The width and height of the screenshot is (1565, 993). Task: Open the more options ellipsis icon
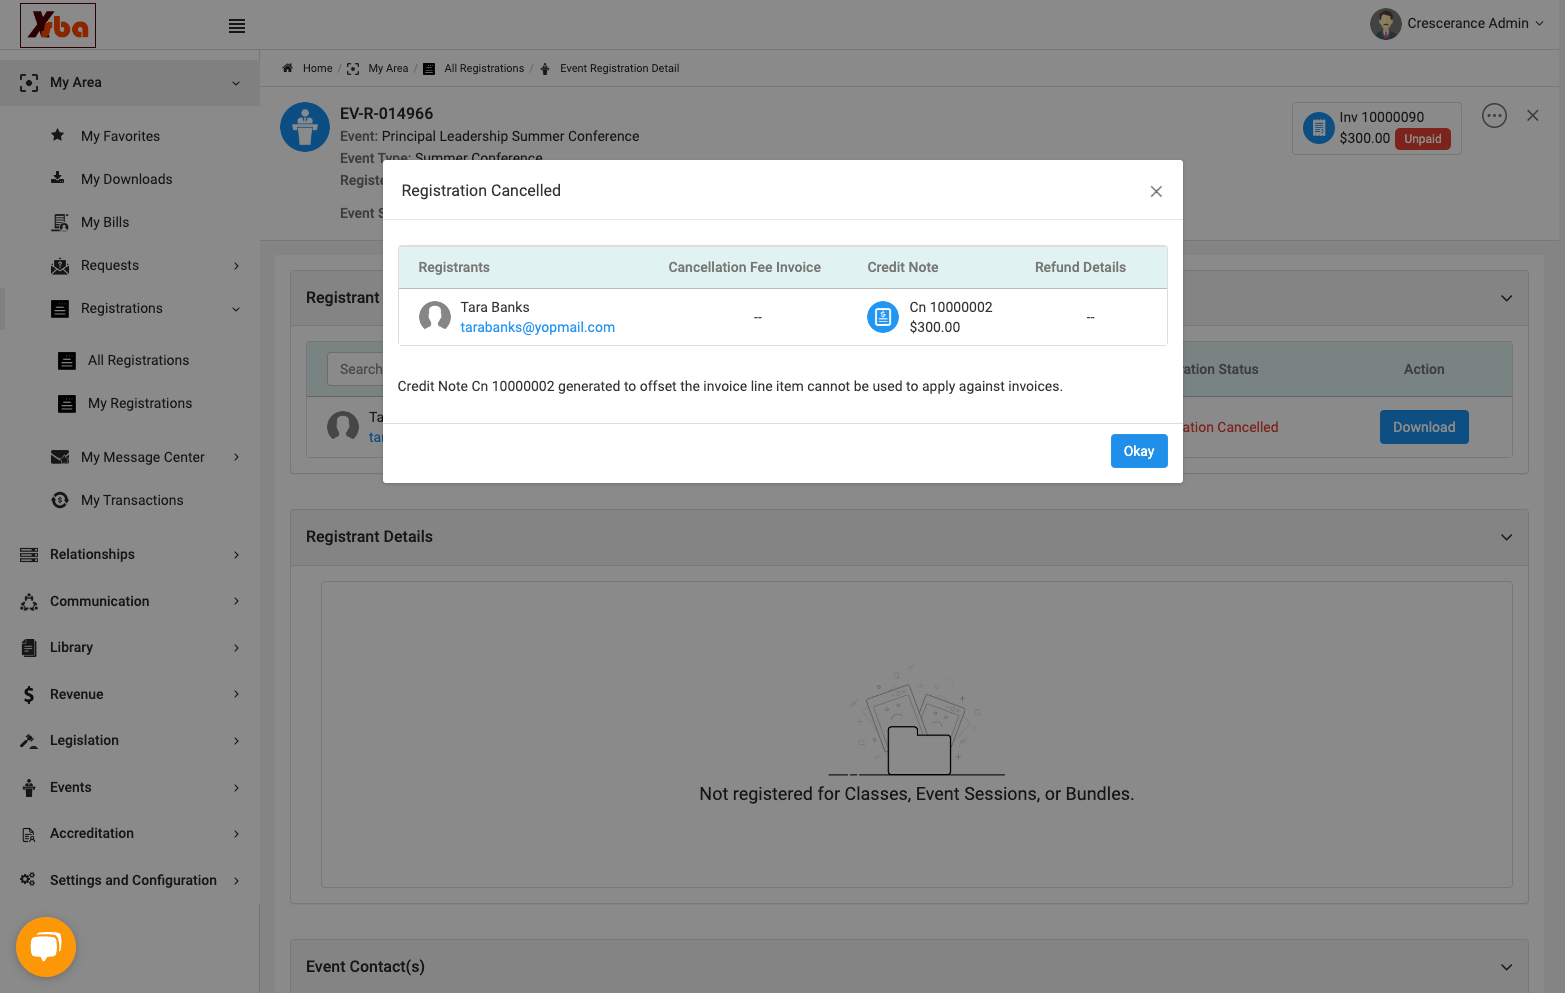point(1494,116)
